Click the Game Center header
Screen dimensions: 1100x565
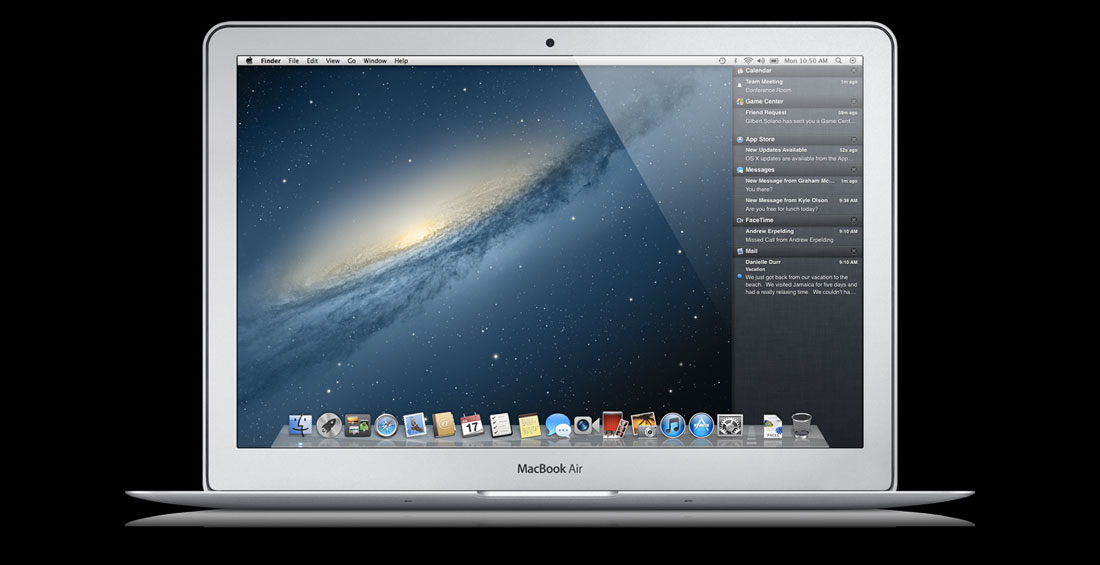click(x=798, y=101)
